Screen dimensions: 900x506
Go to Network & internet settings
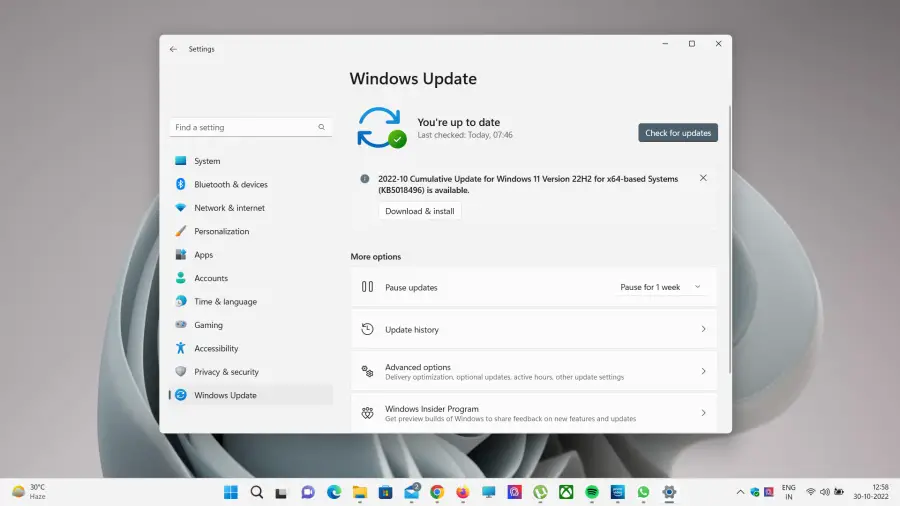click(251, 208)
